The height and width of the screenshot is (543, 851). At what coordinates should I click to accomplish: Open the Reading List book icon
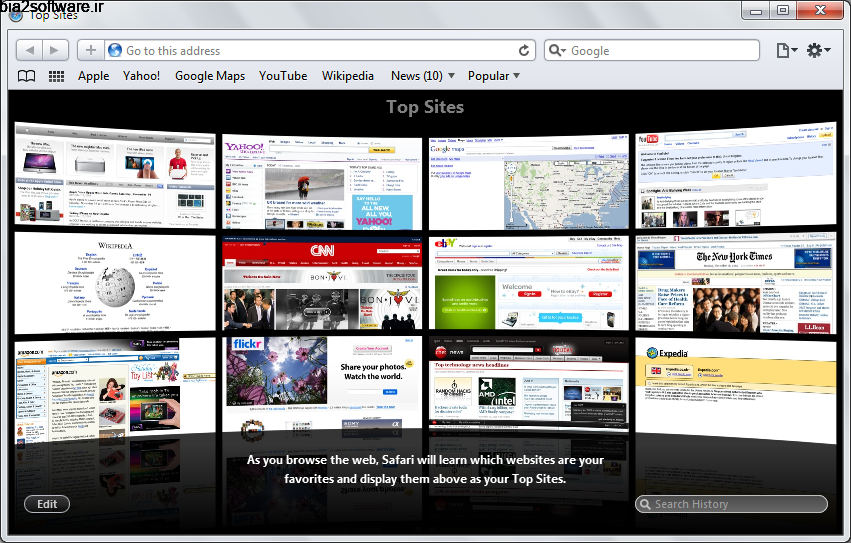[x=27, y=76]
